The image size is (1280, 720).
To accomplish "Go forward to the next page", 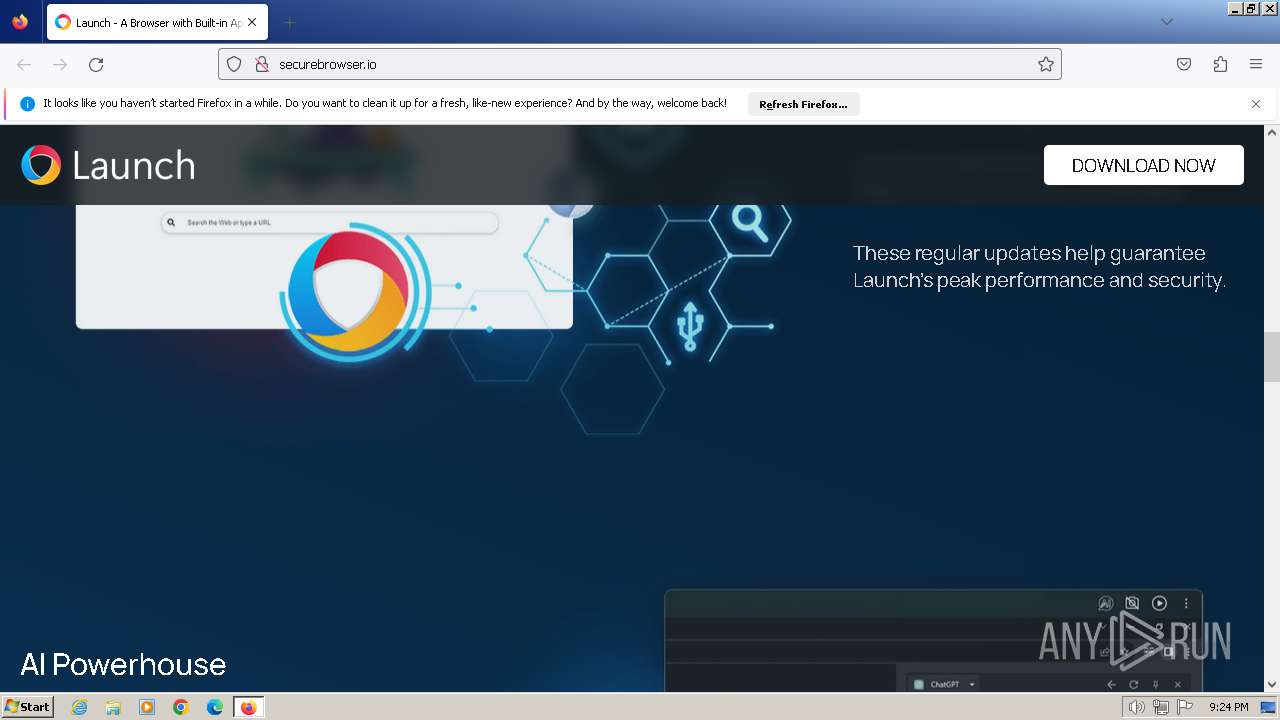I will click(x=60, y=64).
